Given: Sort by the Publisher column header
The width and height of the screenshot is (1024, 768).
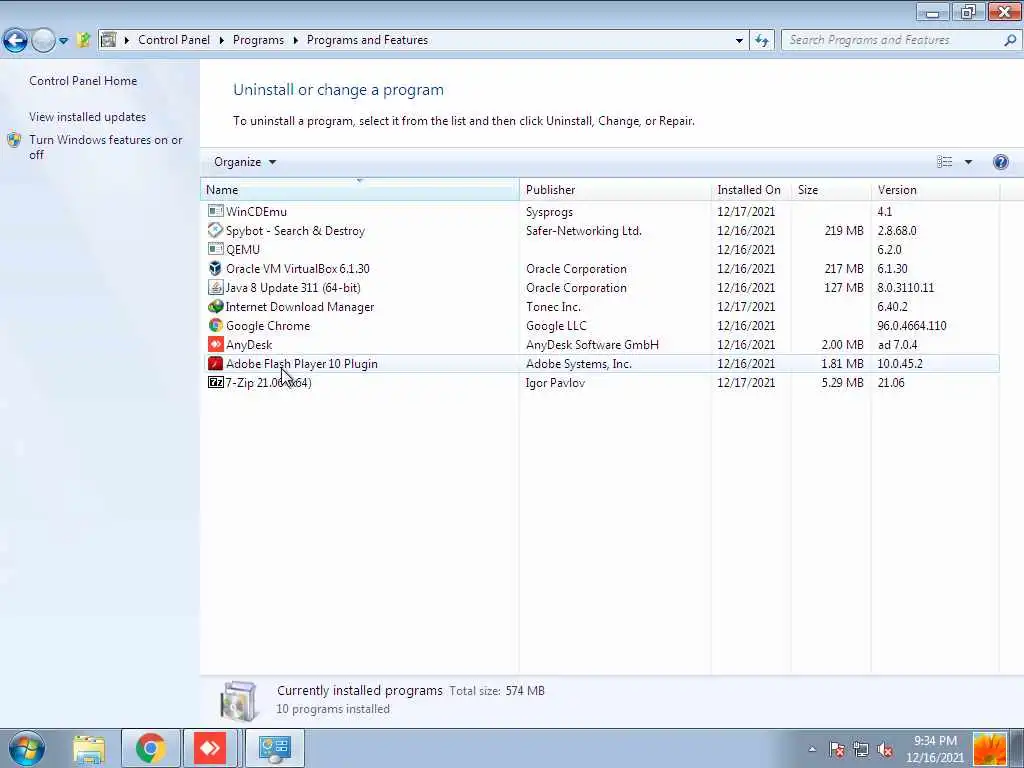Looking at the screenshot, I should point(615,189).
